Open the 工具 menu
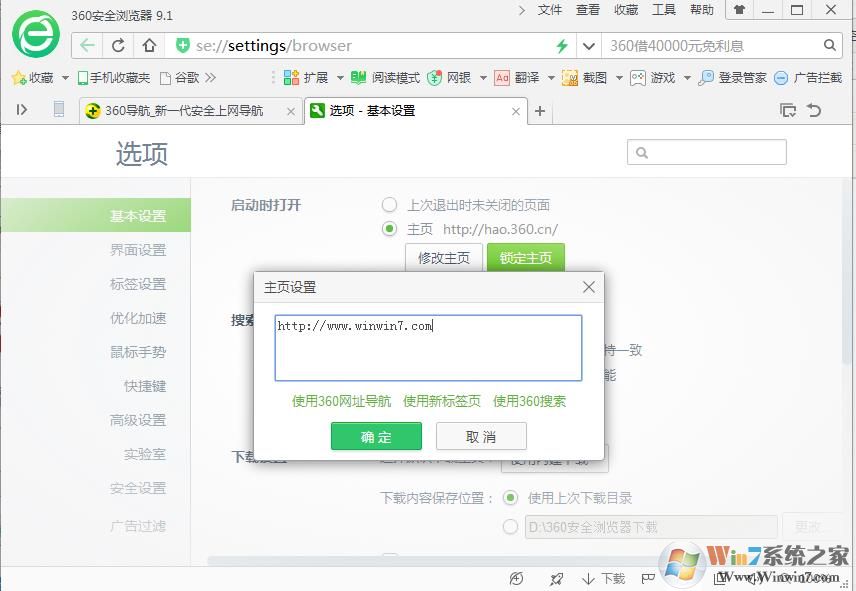The width and height of the screenshot is (856, 591). point(664,10)
